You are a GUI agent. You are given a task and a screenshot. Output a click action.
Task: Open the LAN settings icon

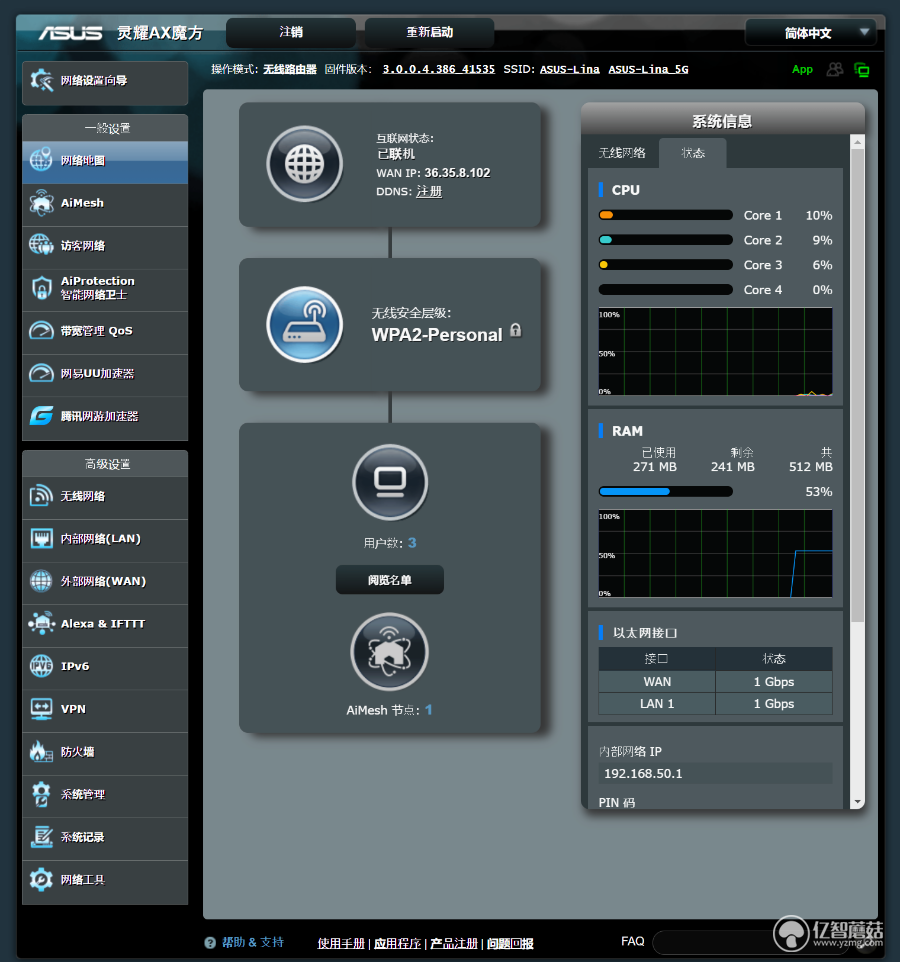click(x=41, y=539)
